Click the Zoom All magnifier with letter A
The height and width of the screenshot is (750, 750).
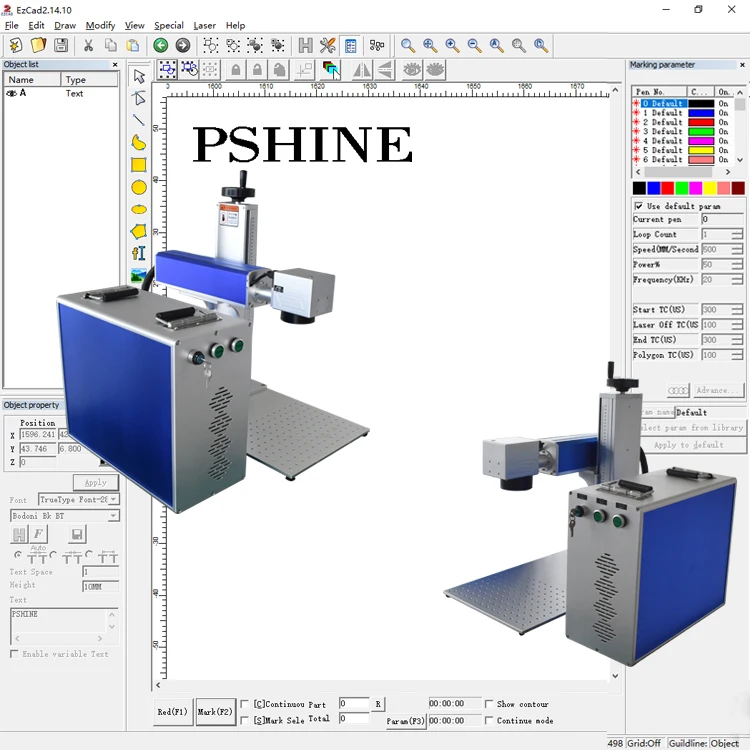(x=496, y=45)
